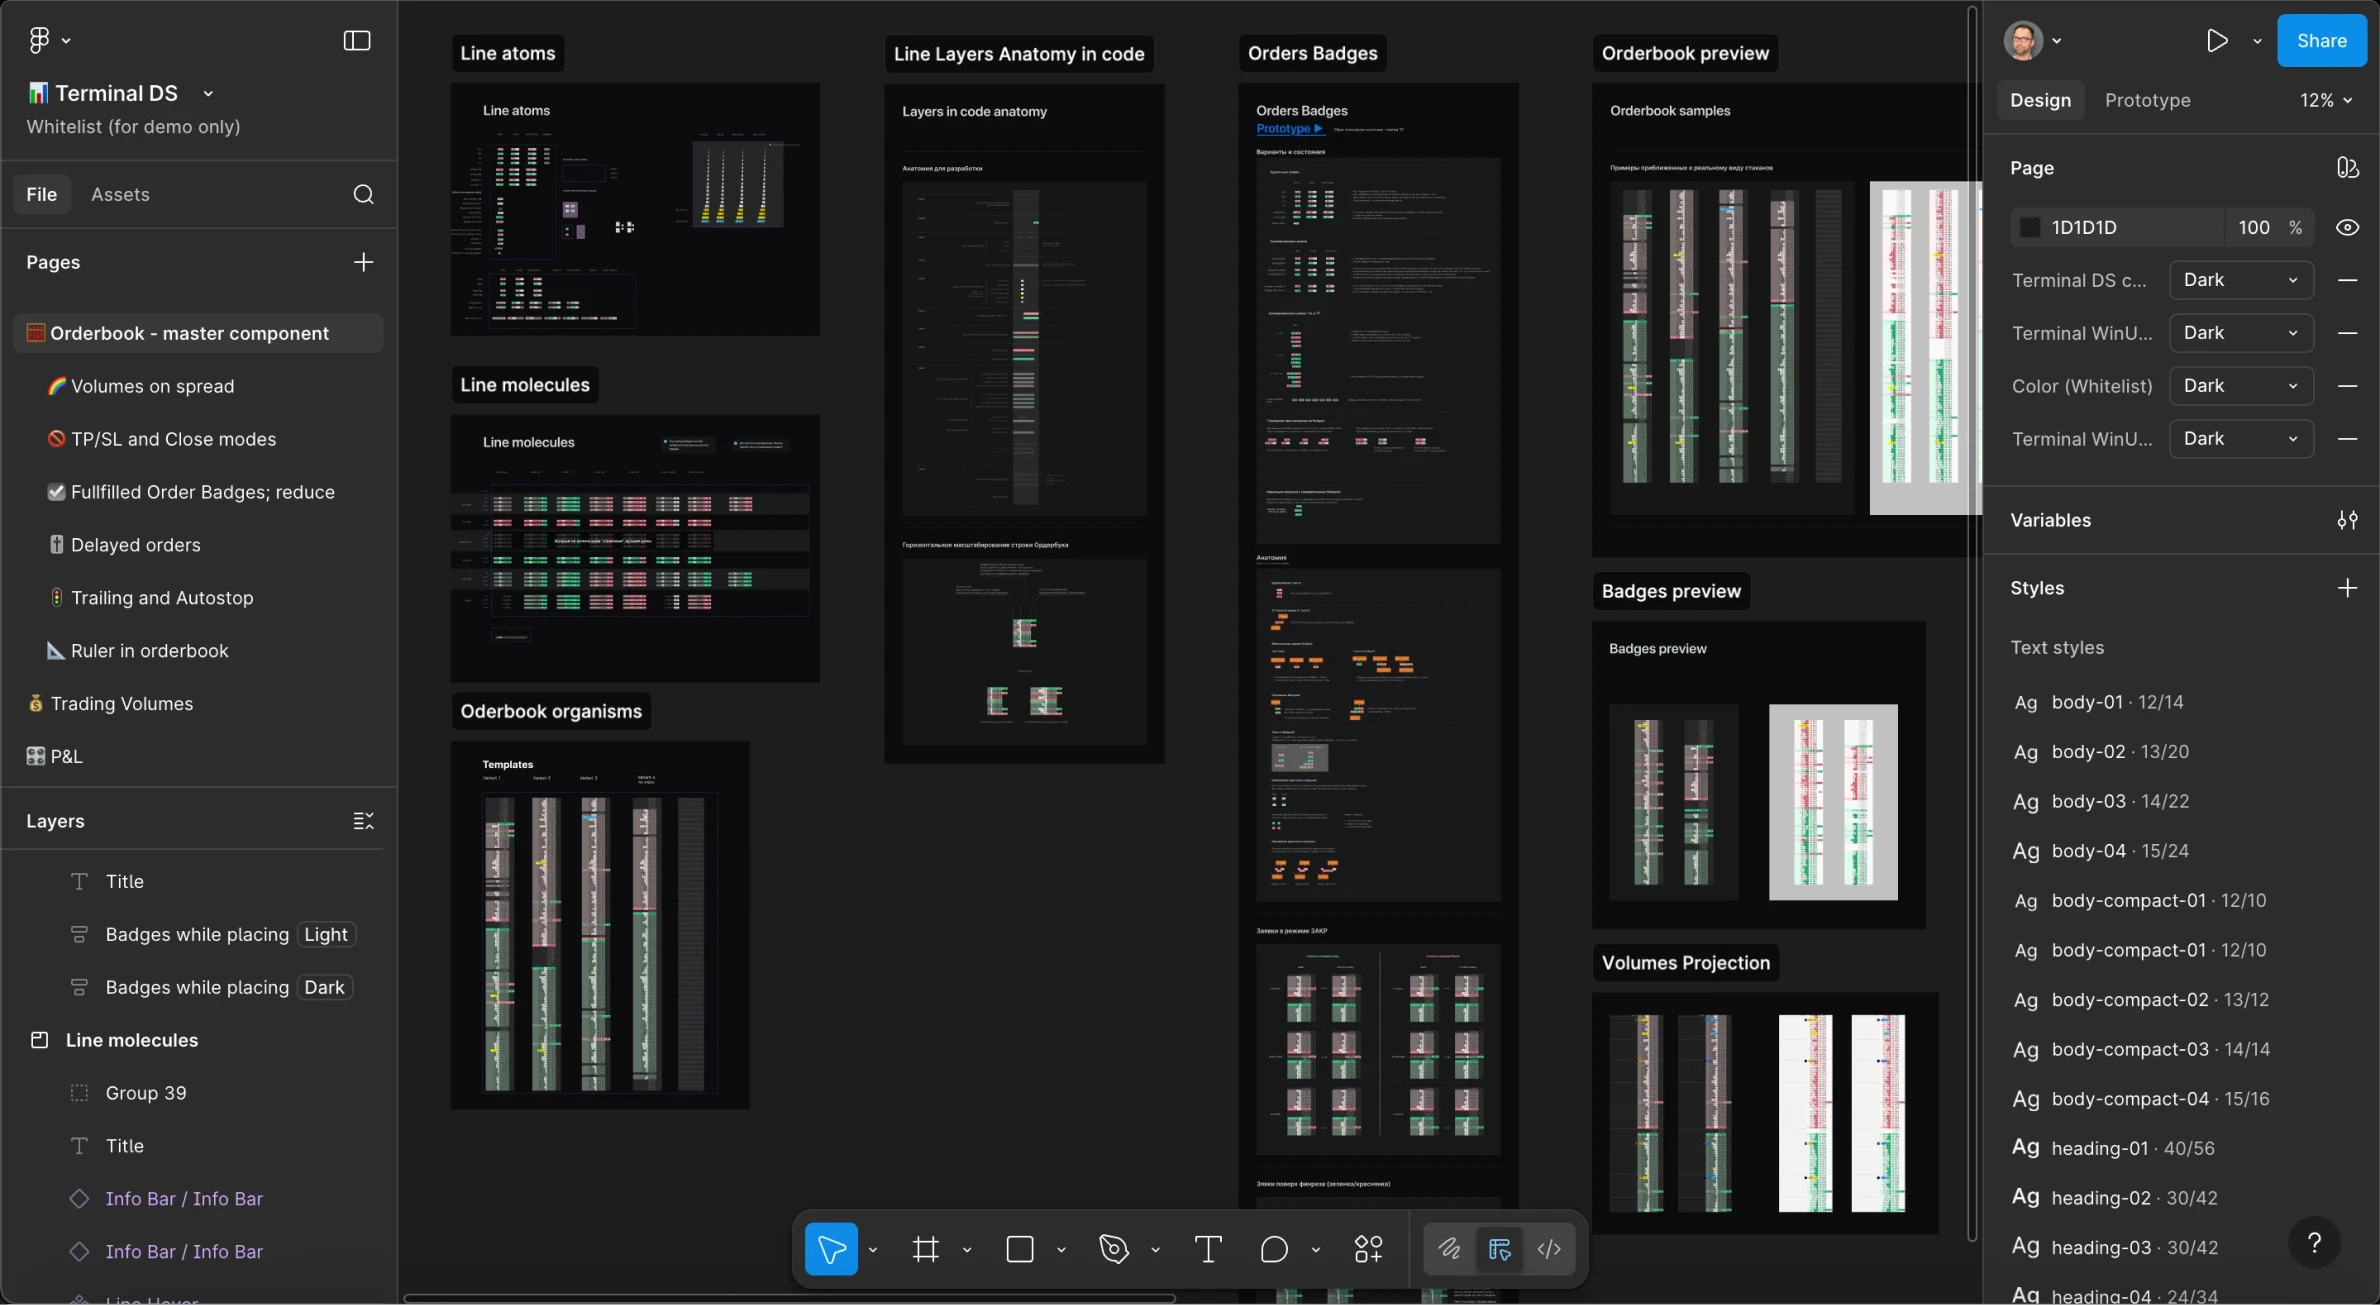Image resolution: width=2380 pixels, height=1305 pixels.
Task: Expand Terminal DS file name menu
Action: 208,93
